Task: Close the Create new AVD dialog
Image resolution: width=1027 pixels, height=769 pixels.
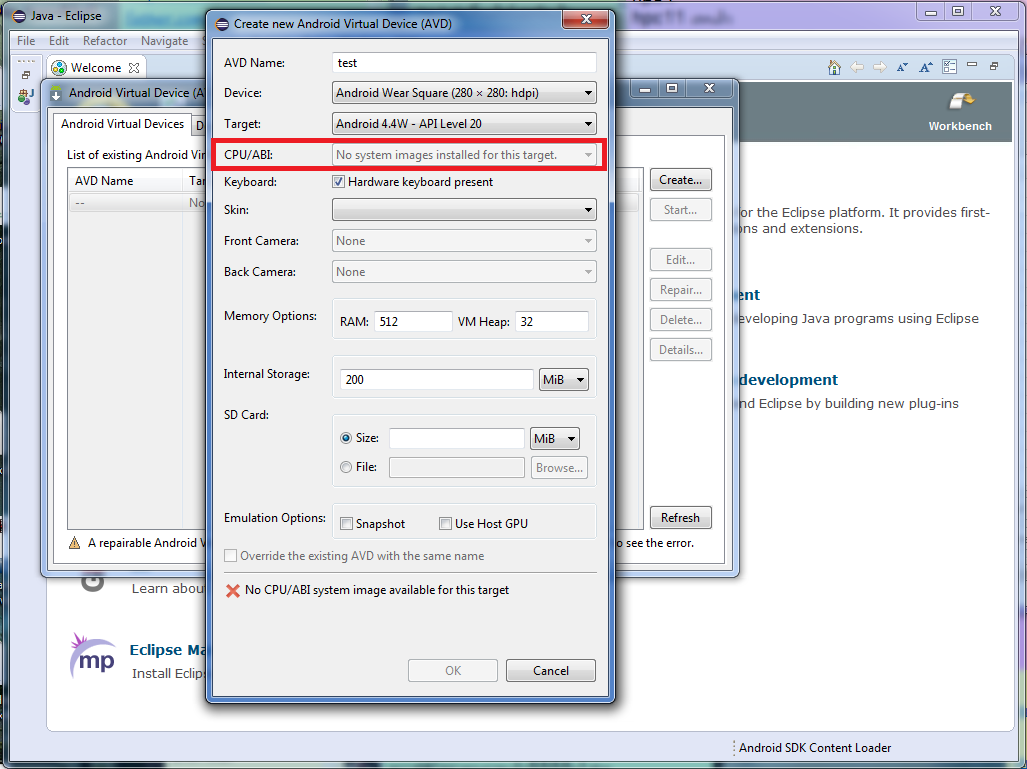Action: point(586,20)
